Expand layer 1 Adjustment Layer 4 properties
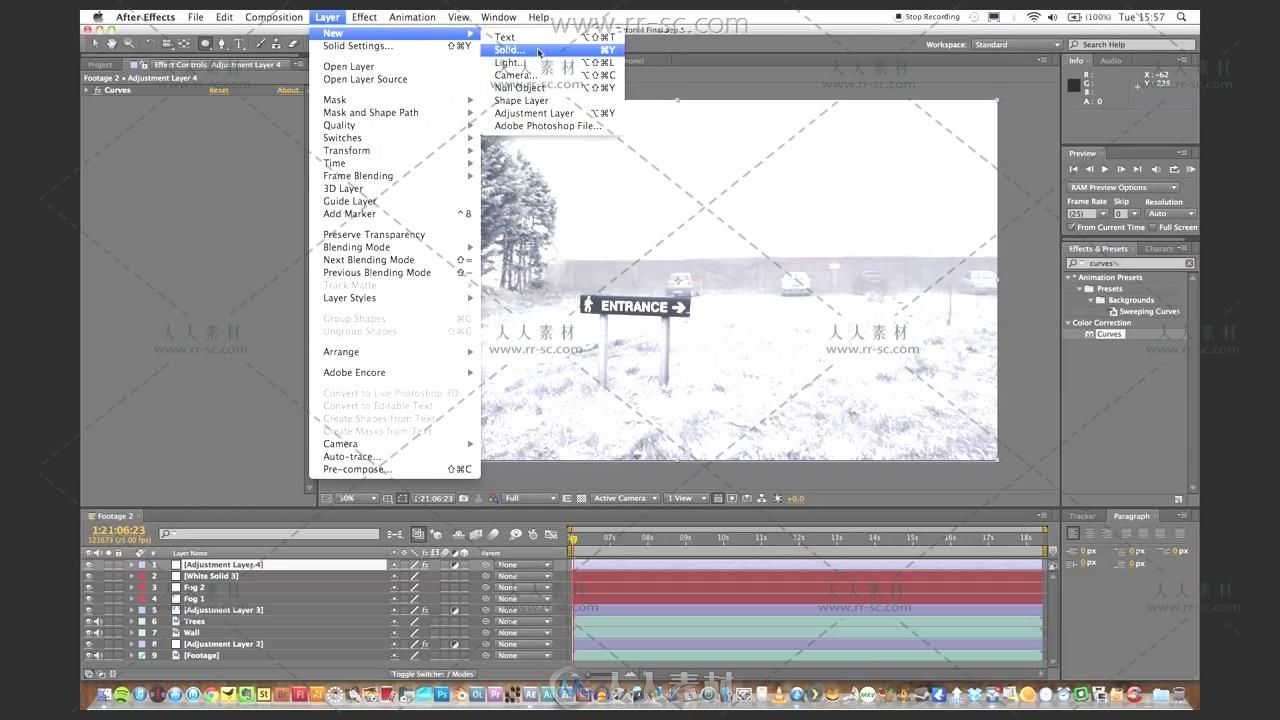The image size is (1280, 720). pos(131,565)
